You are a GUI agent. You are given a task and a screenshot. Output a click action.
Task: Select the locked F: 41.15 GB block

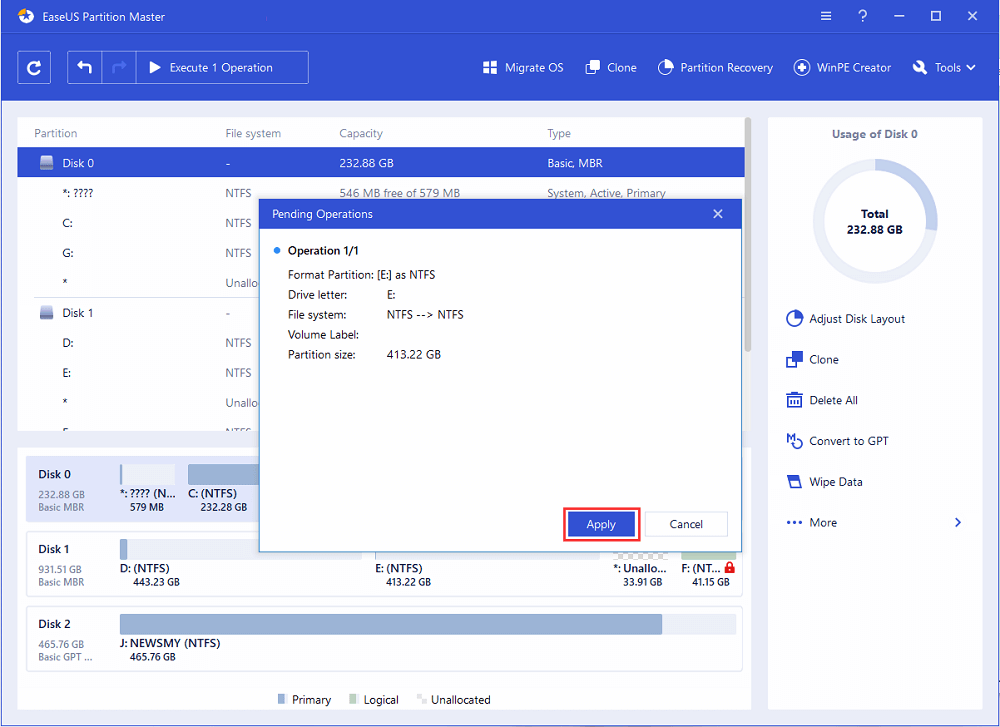click(709, 569)
